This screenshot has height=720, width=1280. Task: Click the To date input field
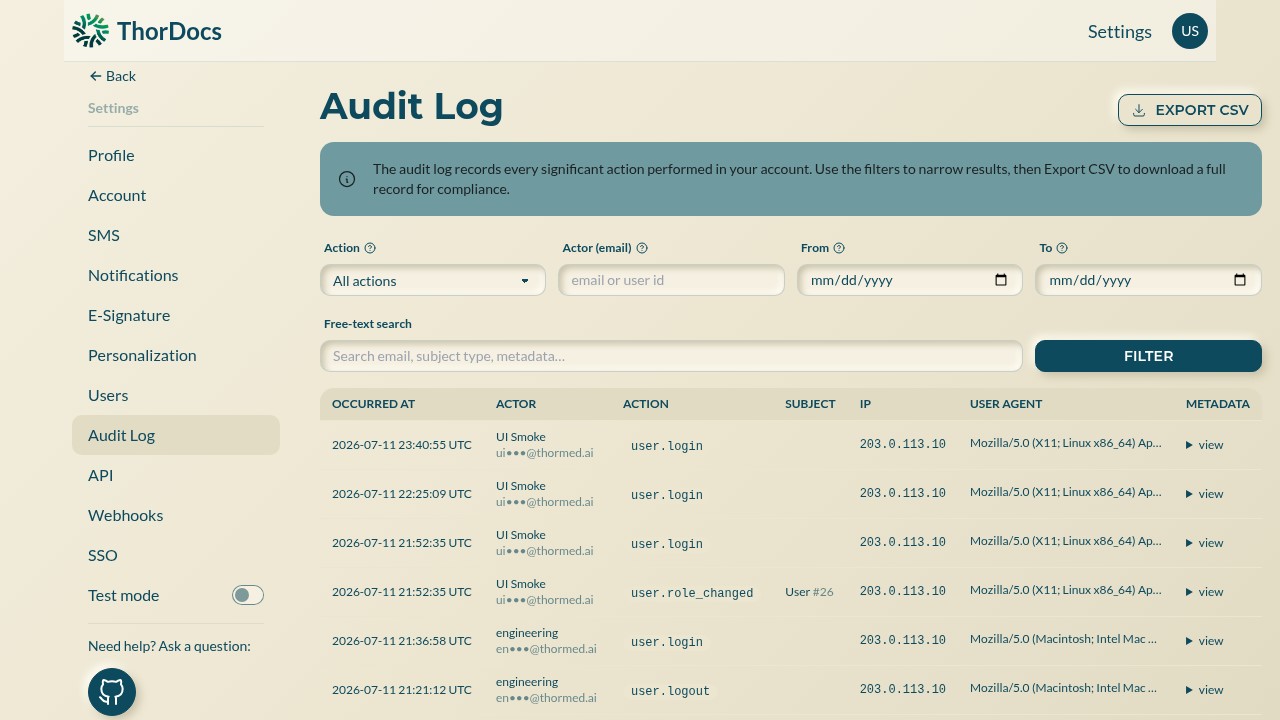pos(1148,280)
